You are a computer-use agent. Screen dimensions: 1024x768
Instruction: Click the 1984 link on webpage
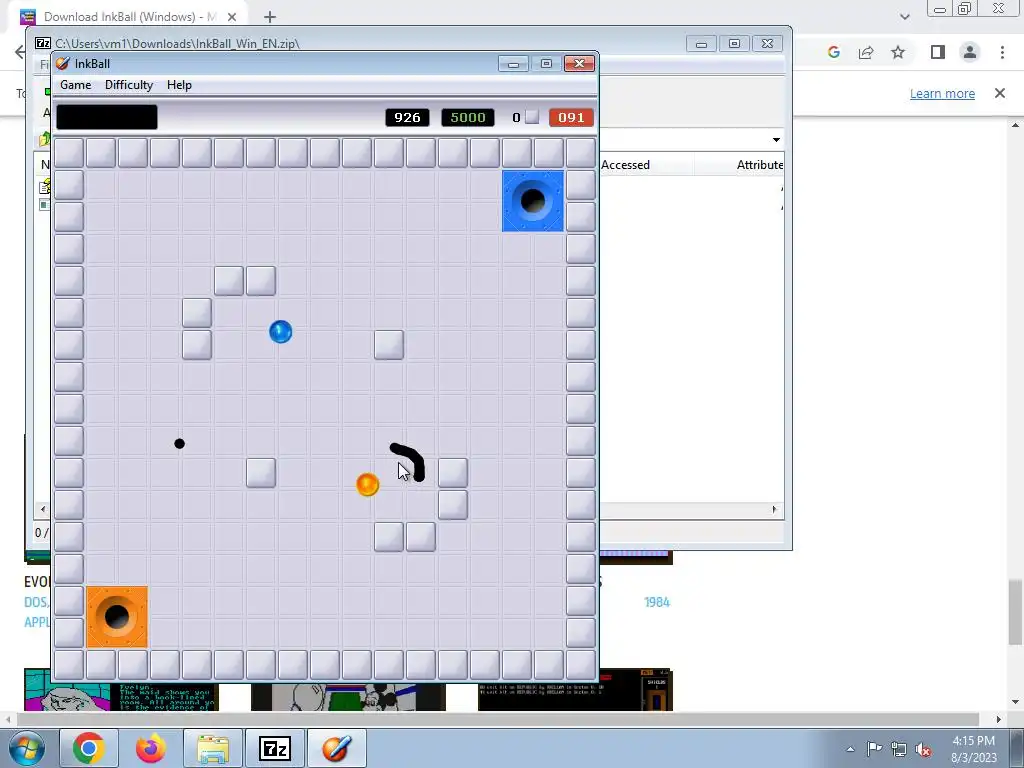657,602
